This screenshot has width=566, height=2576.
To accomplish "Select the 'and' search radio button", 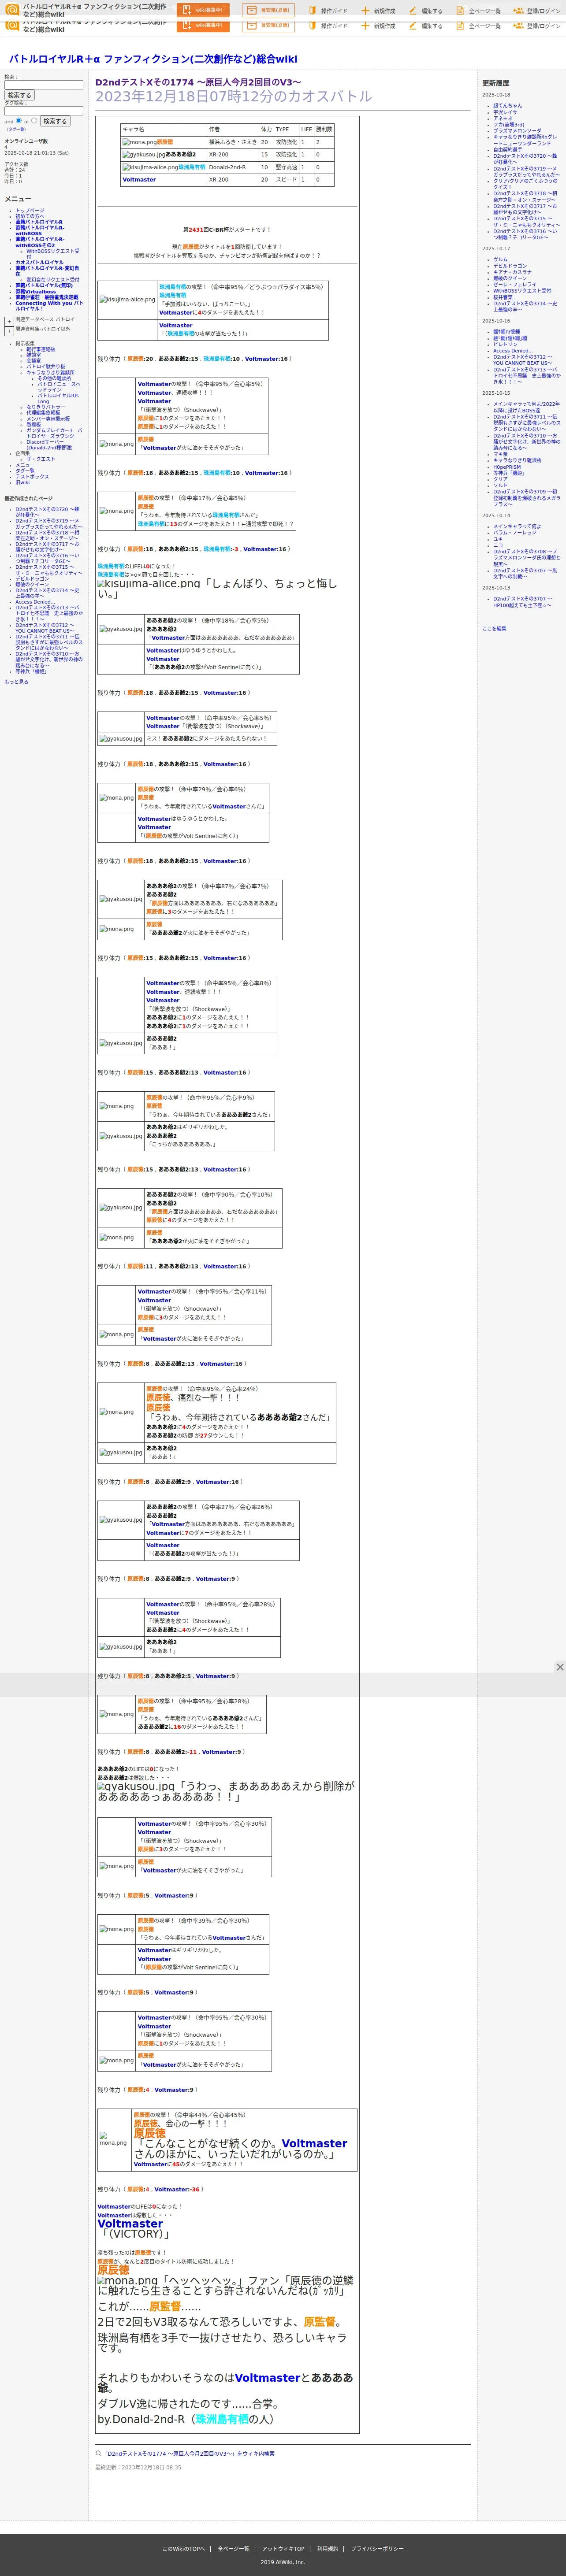I will point(18,121).
